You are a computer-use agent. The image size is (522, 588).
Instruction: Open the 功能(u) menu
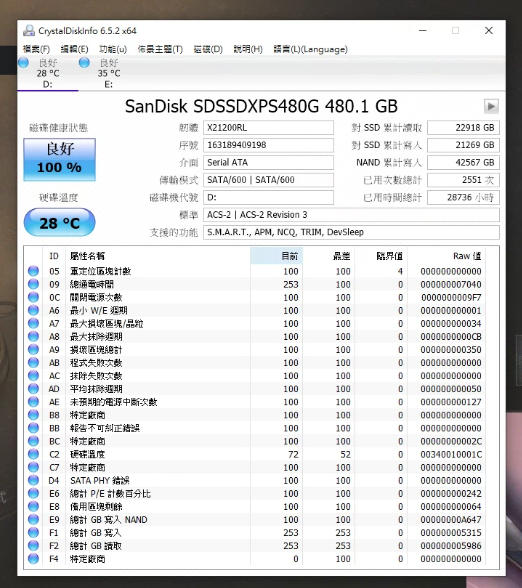point(113,49)
